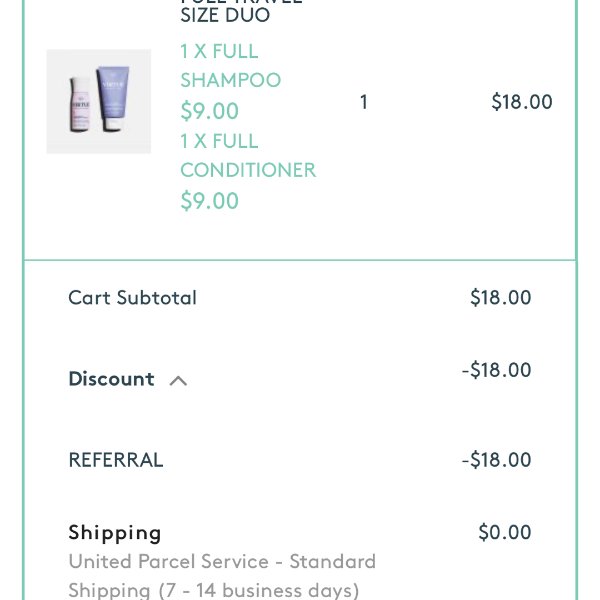Screen dimensions: 600x600
Task: Click the shampoo price $9.00
Action: [x=209, y=111]
